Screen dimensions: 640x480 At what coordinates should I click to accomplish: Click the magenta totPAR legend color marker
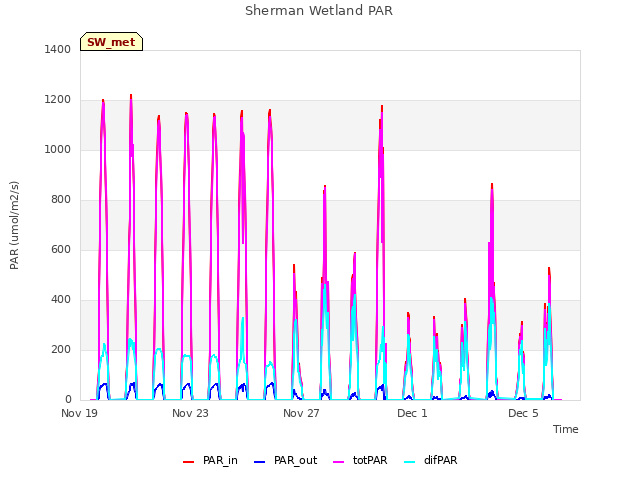[339, 462]
